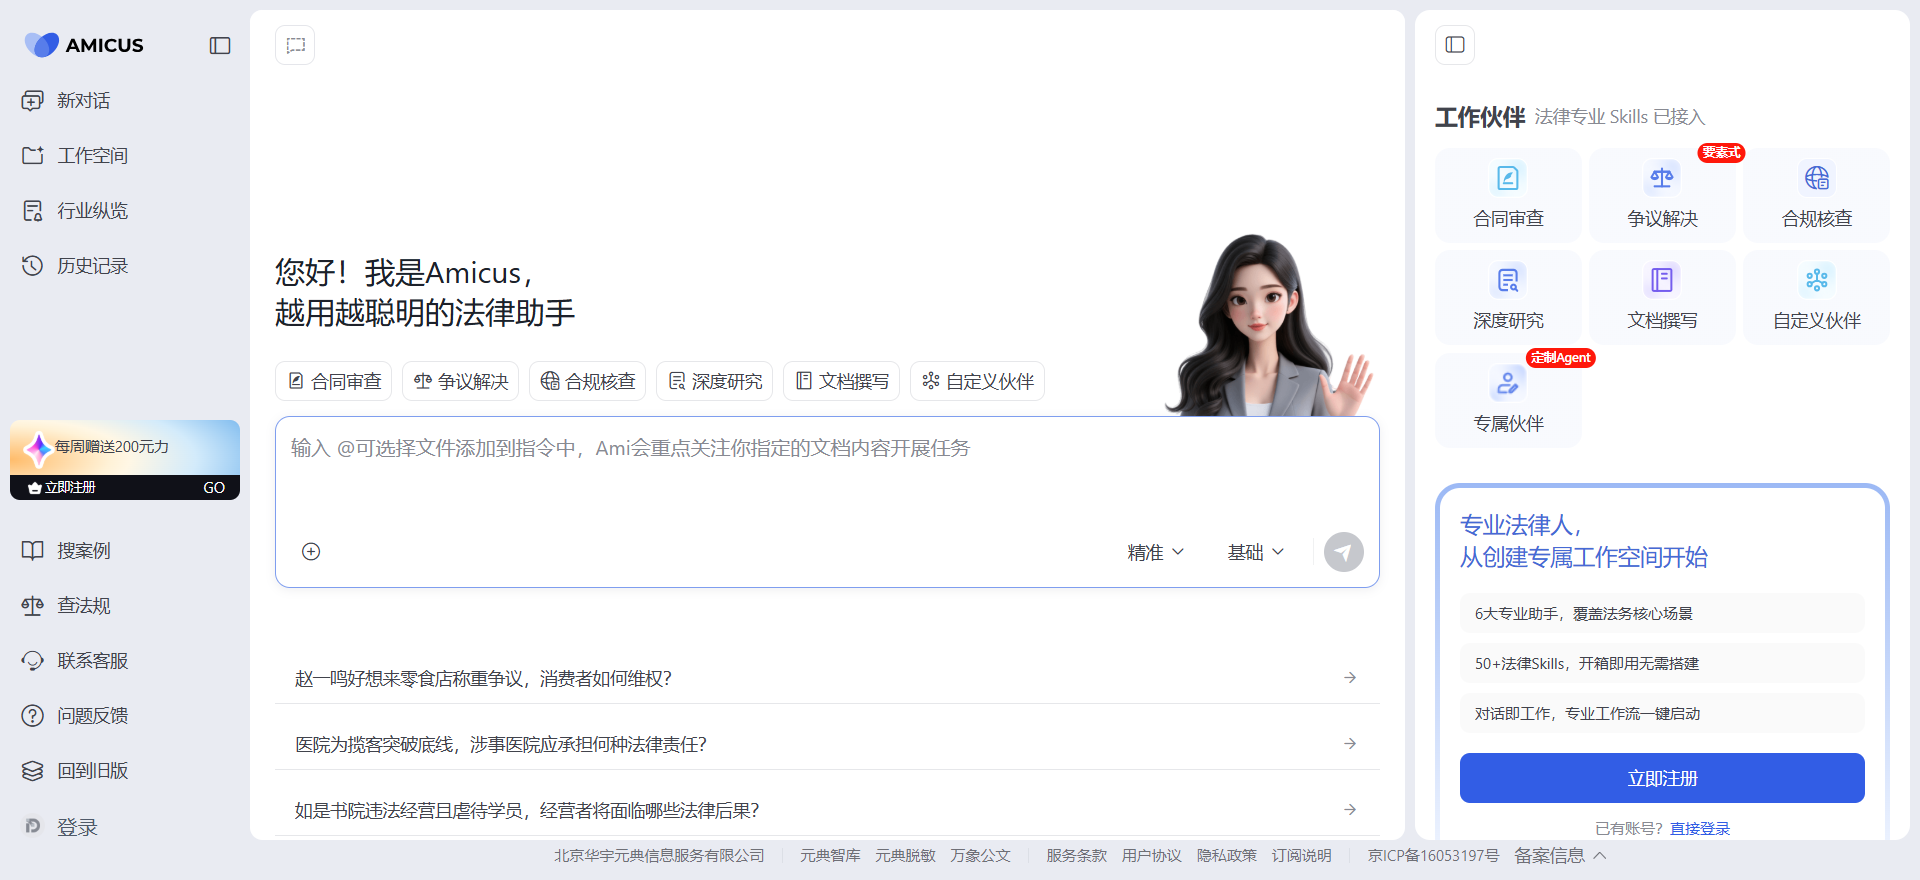Click the plus attach icon in the input box
Screen dimensions: 1920x880
311,552
